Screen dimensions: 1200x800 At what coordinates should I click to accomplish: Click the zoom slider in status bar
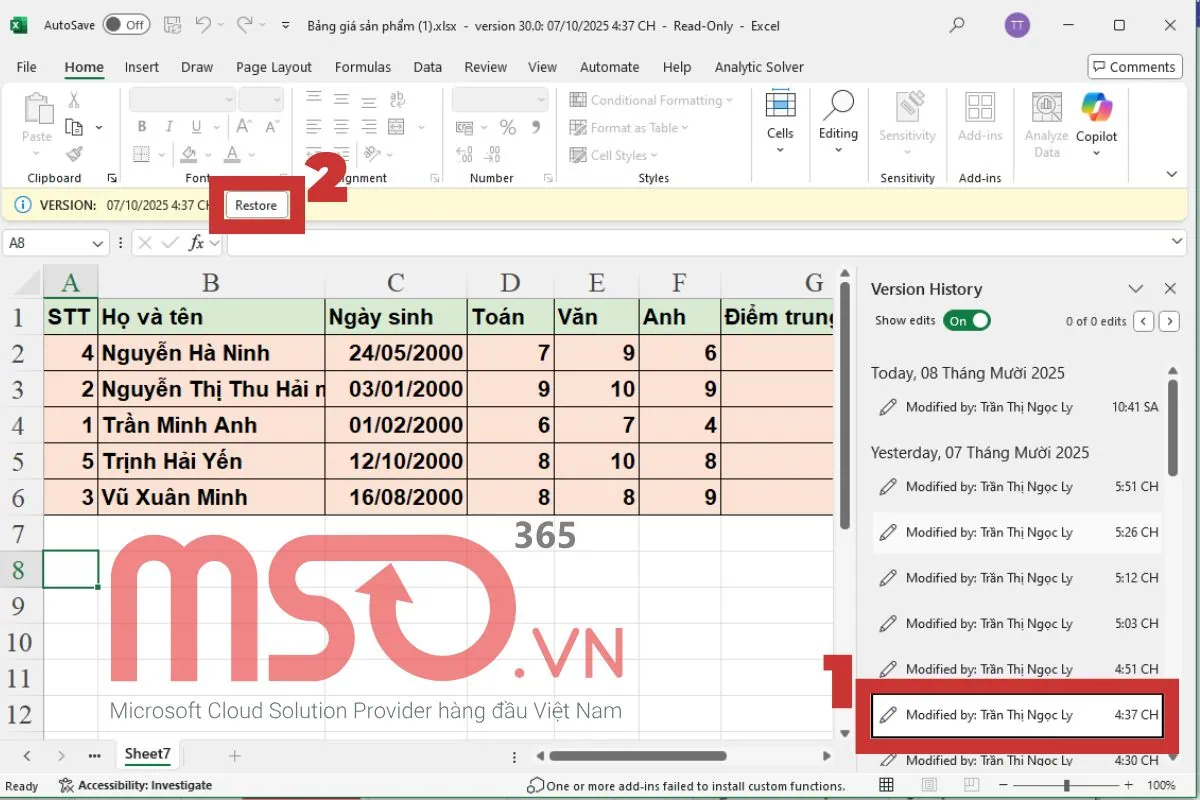click(x=1067, y=786)
